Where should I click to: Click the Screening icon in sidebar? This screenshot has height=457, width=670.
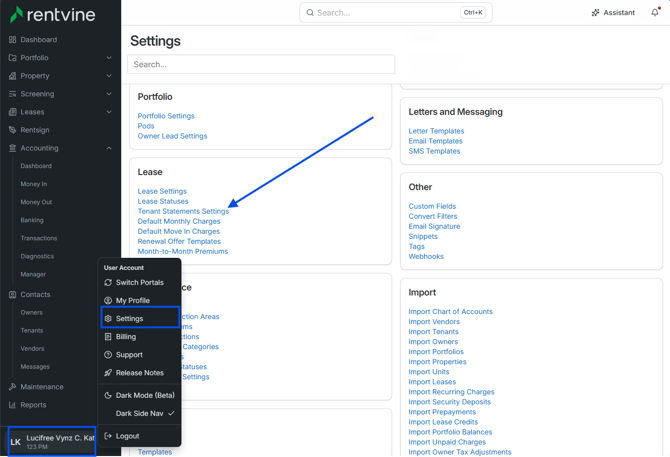pyautogui.click(x=12, y=94)
